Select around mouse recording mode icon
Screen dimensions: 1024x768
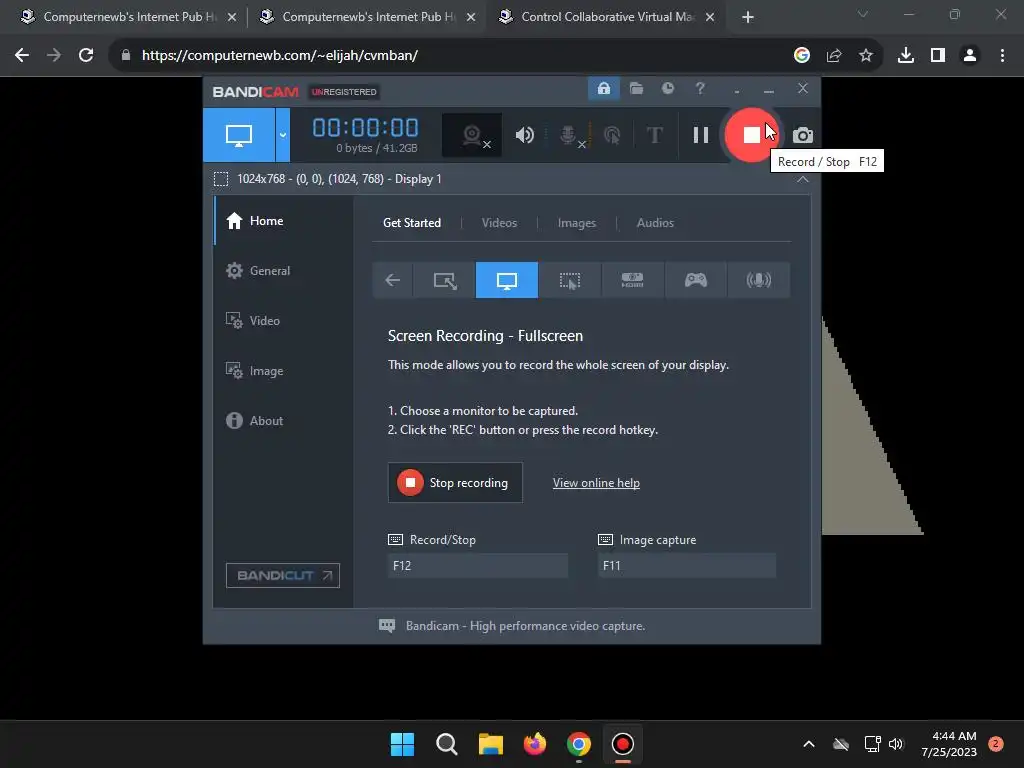[x=569, y=280]
